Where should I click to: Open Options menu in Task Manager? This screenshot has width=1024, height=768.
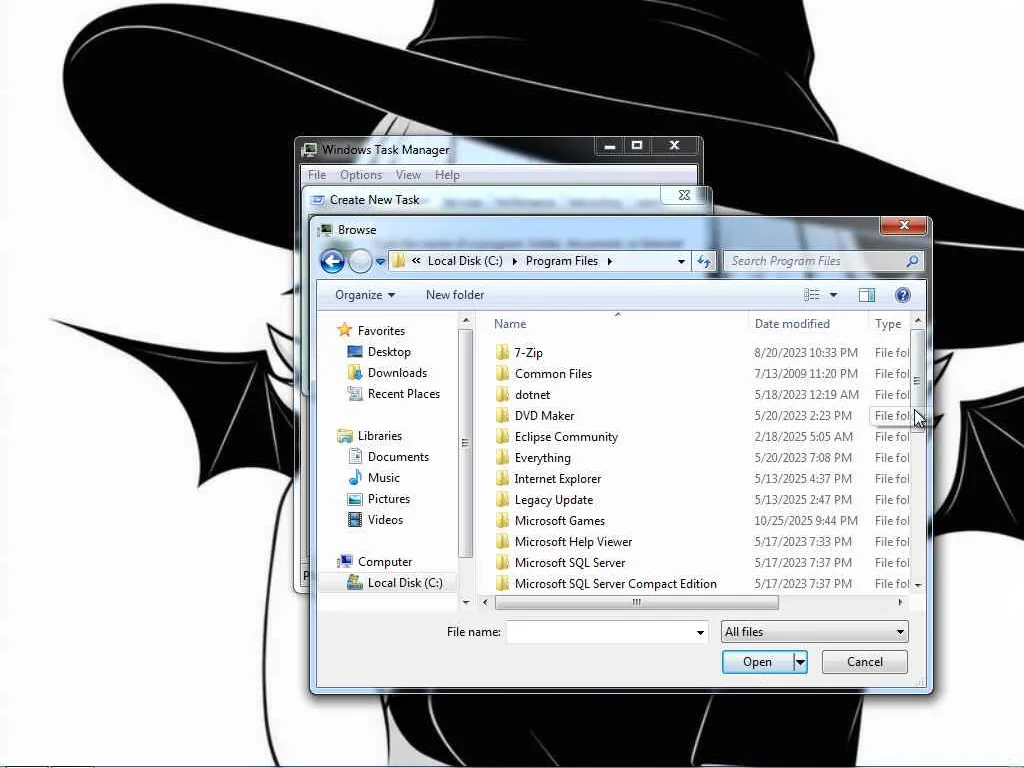coord(360,175)
